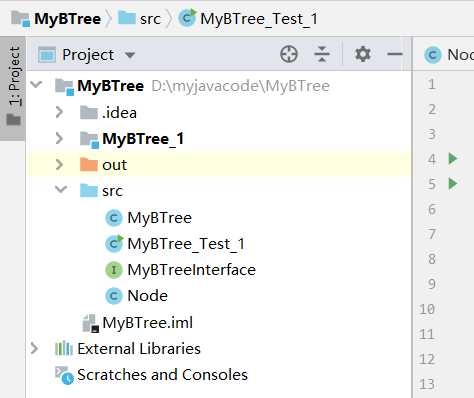
Task: Click the MyBTree class icon in src
Action: [x=114, y=218]
